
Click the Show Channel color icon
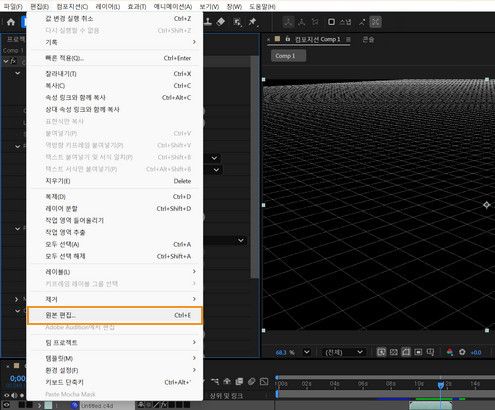point(450,352)
